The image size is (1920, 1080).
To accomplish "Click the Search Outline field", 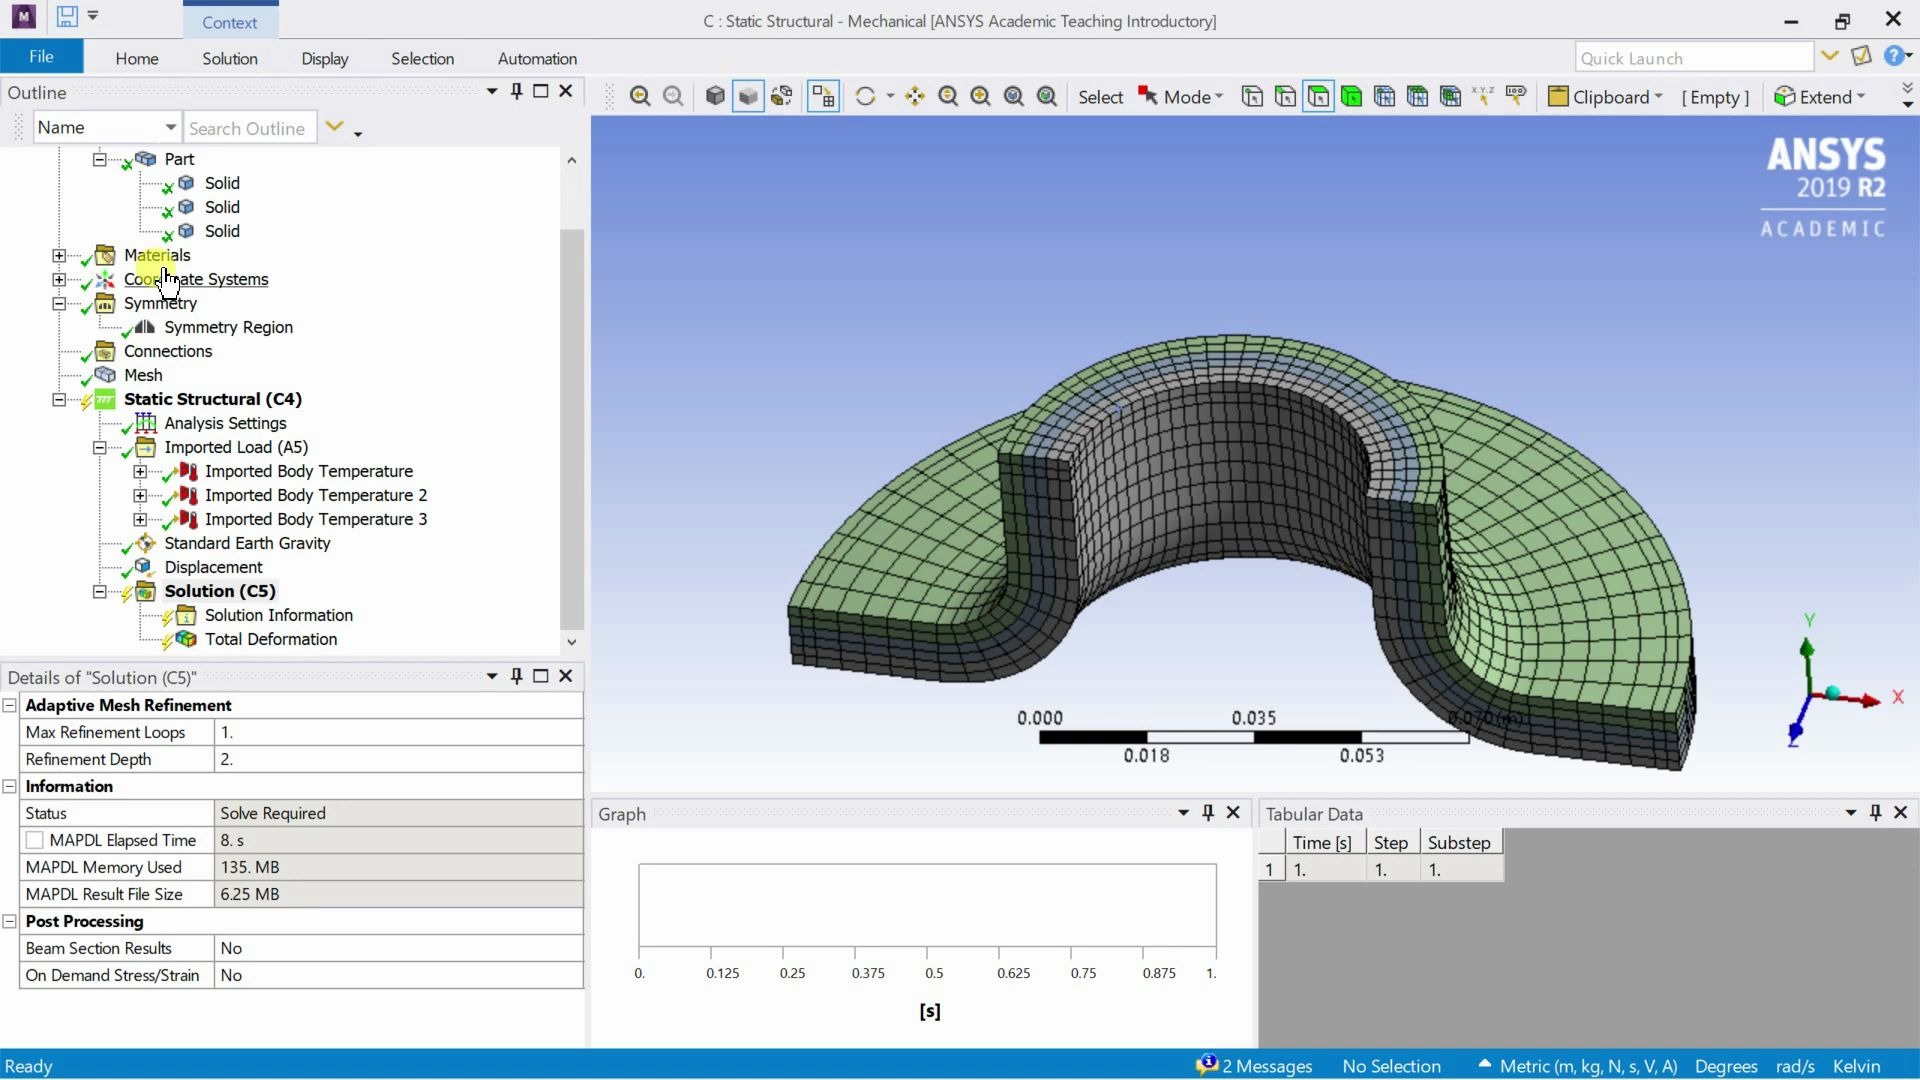I will (x=250, y=128).
